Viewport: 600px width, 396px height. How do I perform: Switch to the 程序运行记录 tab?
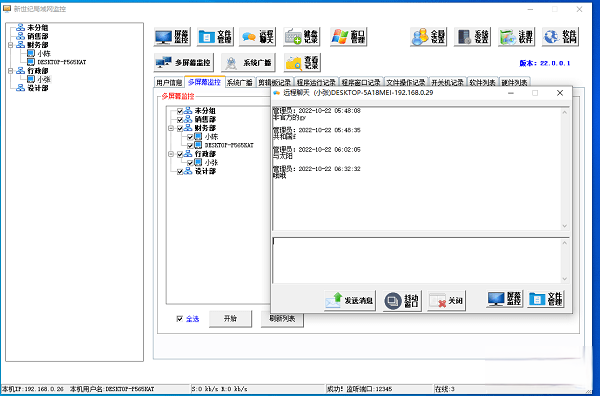[x=316, y=82]
